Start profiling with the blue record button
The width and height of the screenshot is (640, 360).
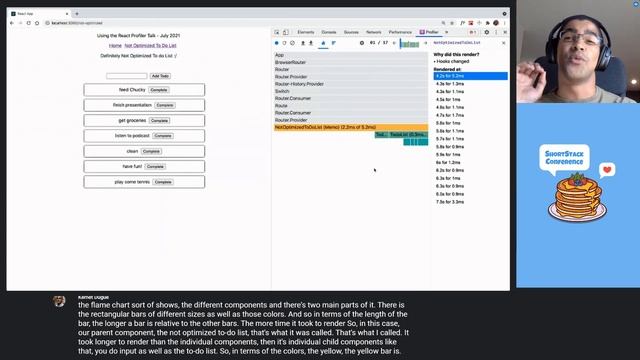coord(276,43)
